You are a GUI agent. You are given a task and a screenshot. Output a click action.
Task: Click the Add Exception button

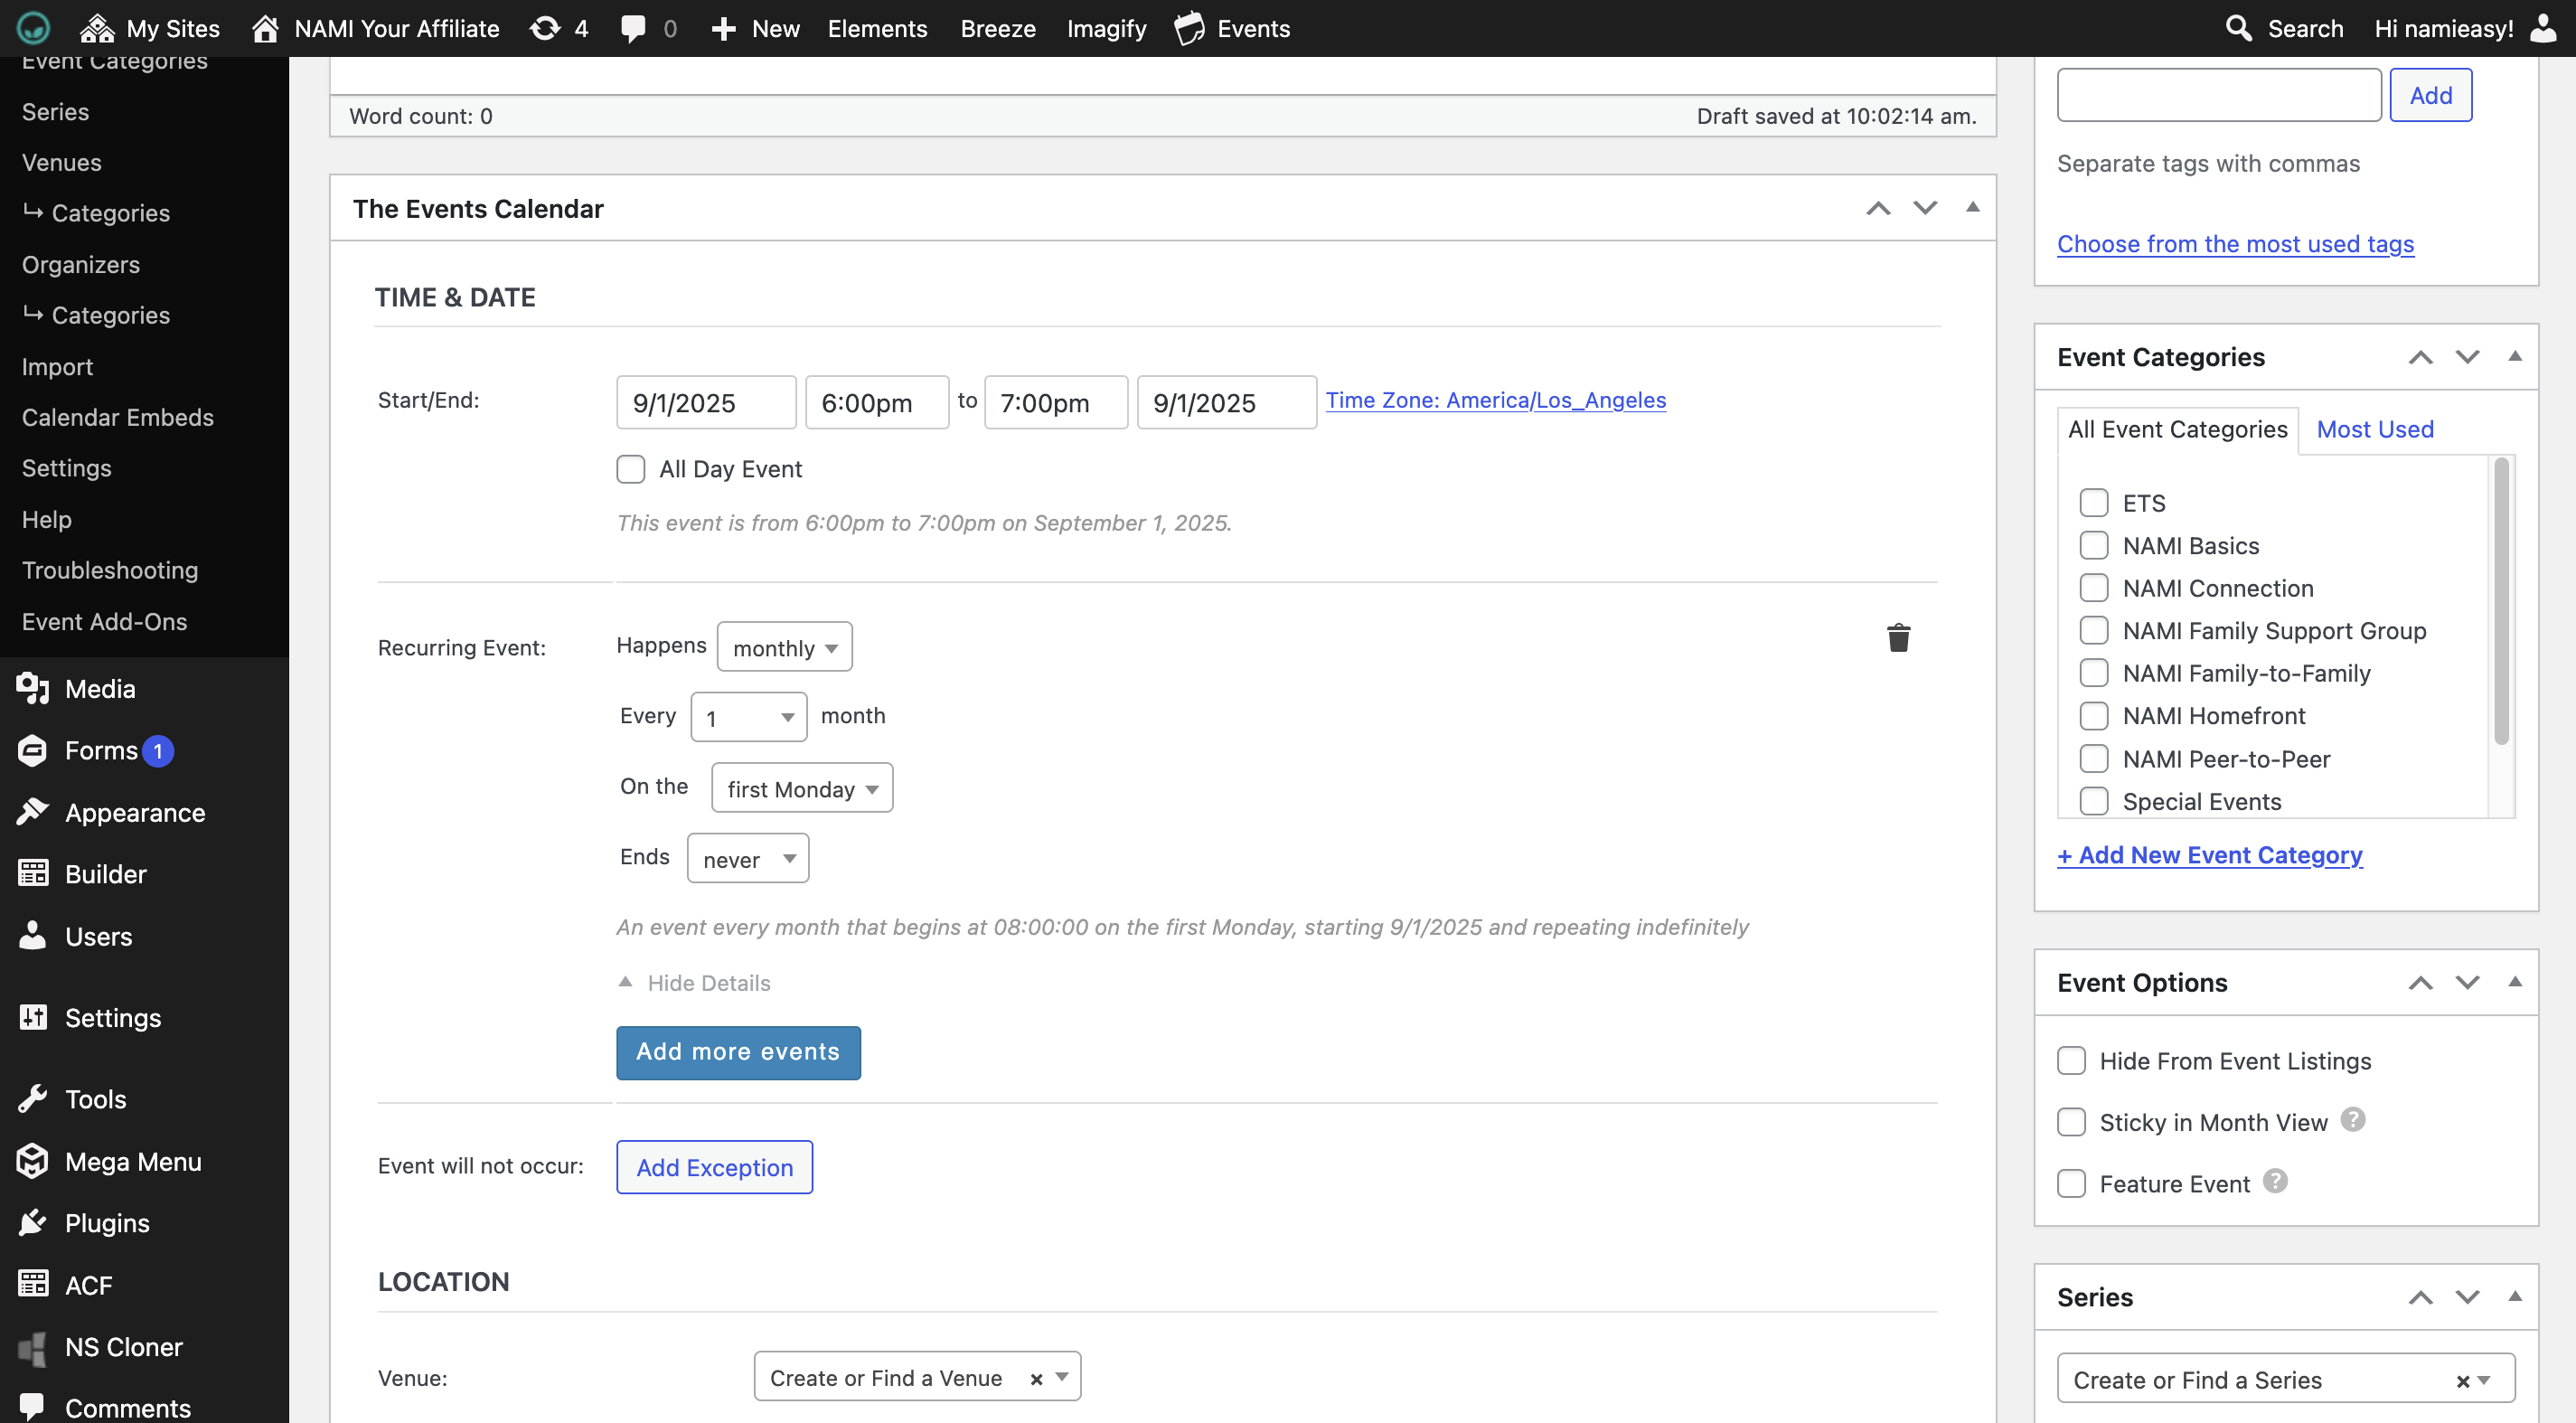714,1168
